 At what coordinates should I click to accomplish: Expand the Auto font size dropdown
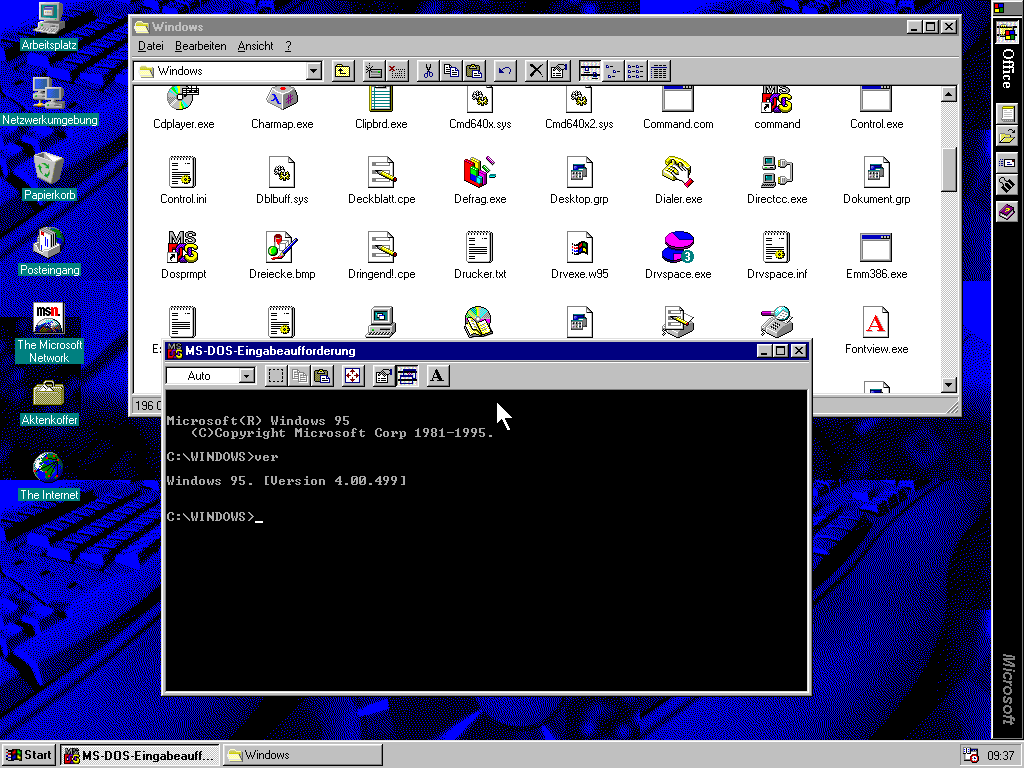coord(246,376)
